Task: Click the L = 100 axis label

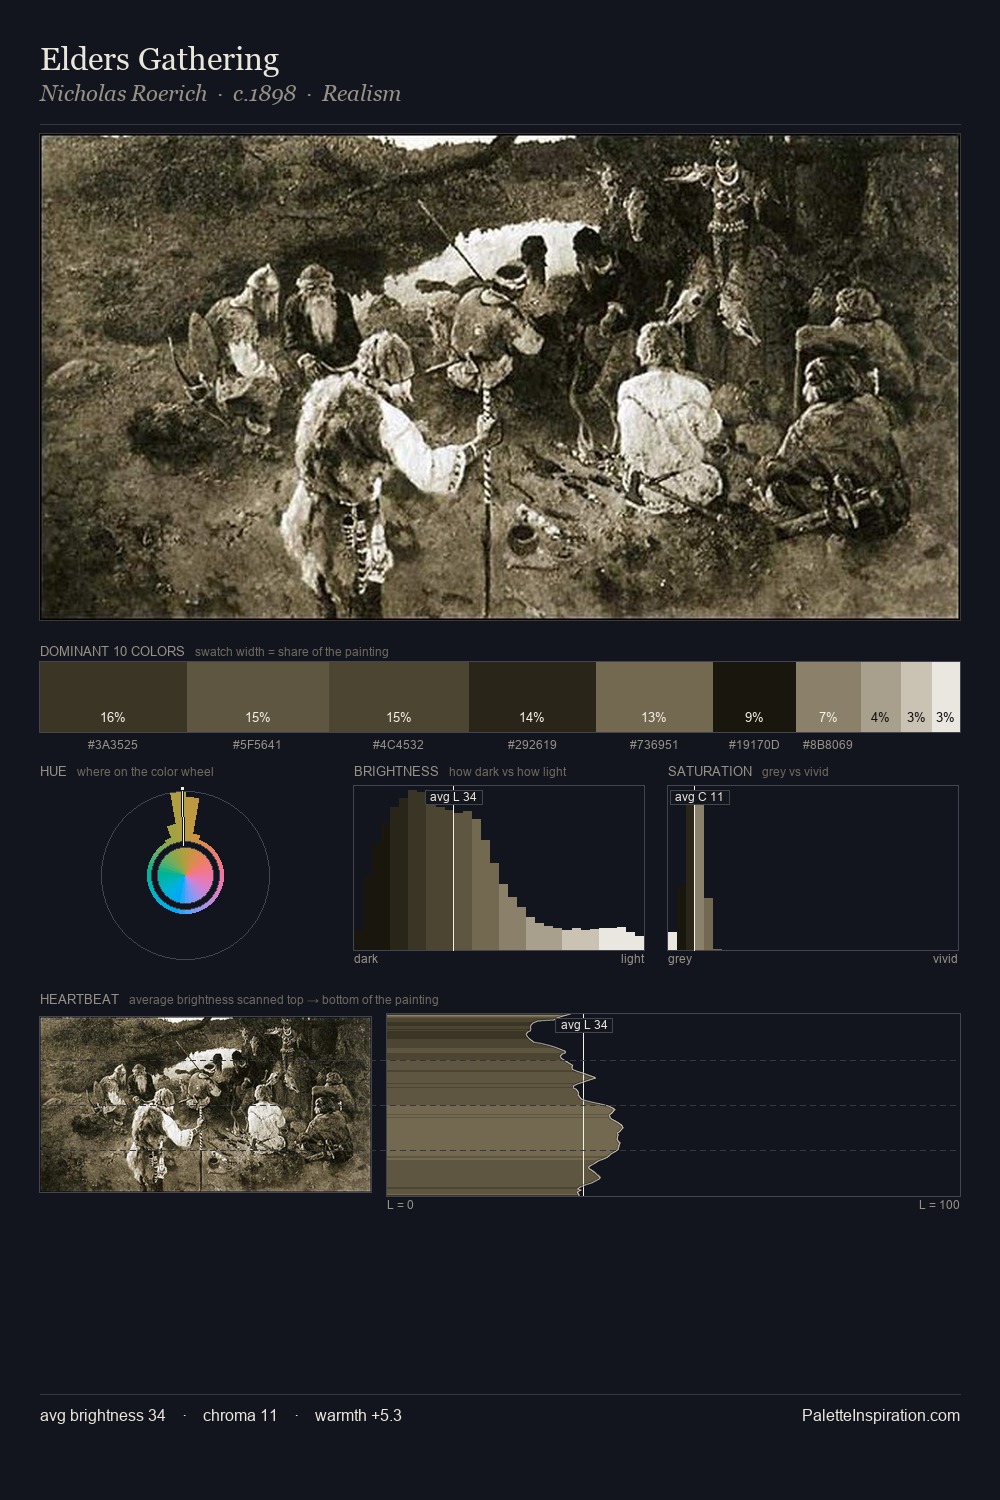Action: click(x=939, y=1205)
